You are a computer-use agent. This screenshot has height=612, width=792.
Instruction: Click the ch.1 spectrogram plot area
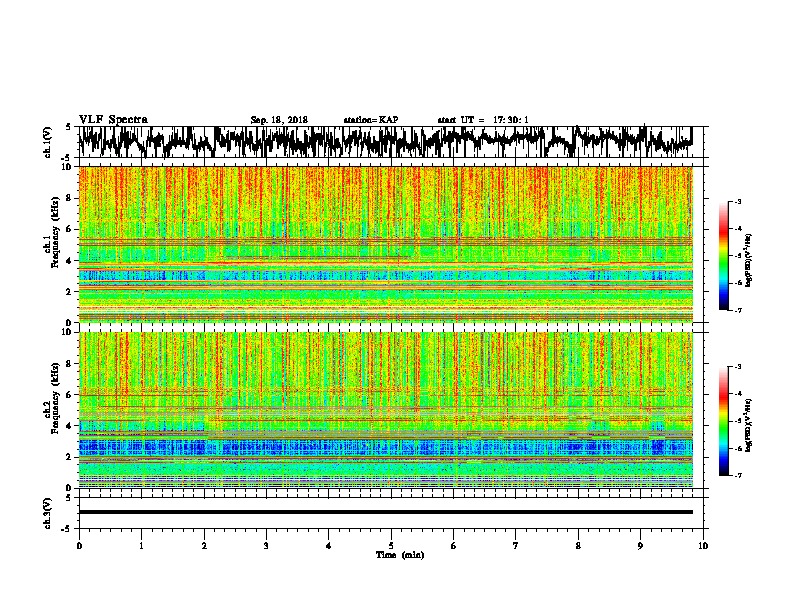pyautogui.click(x=385, y=244)
